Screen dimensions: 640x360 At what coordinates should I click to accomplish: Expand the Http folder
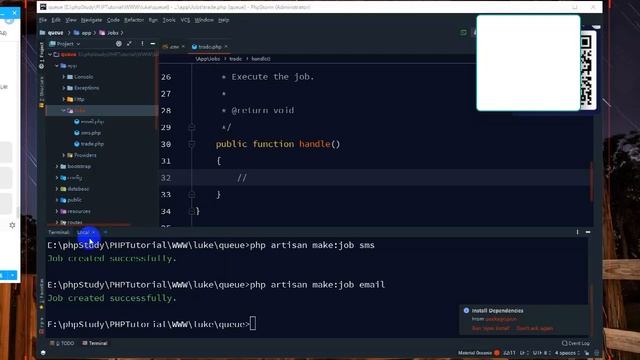pyautogui.click(x=64, y=99)
